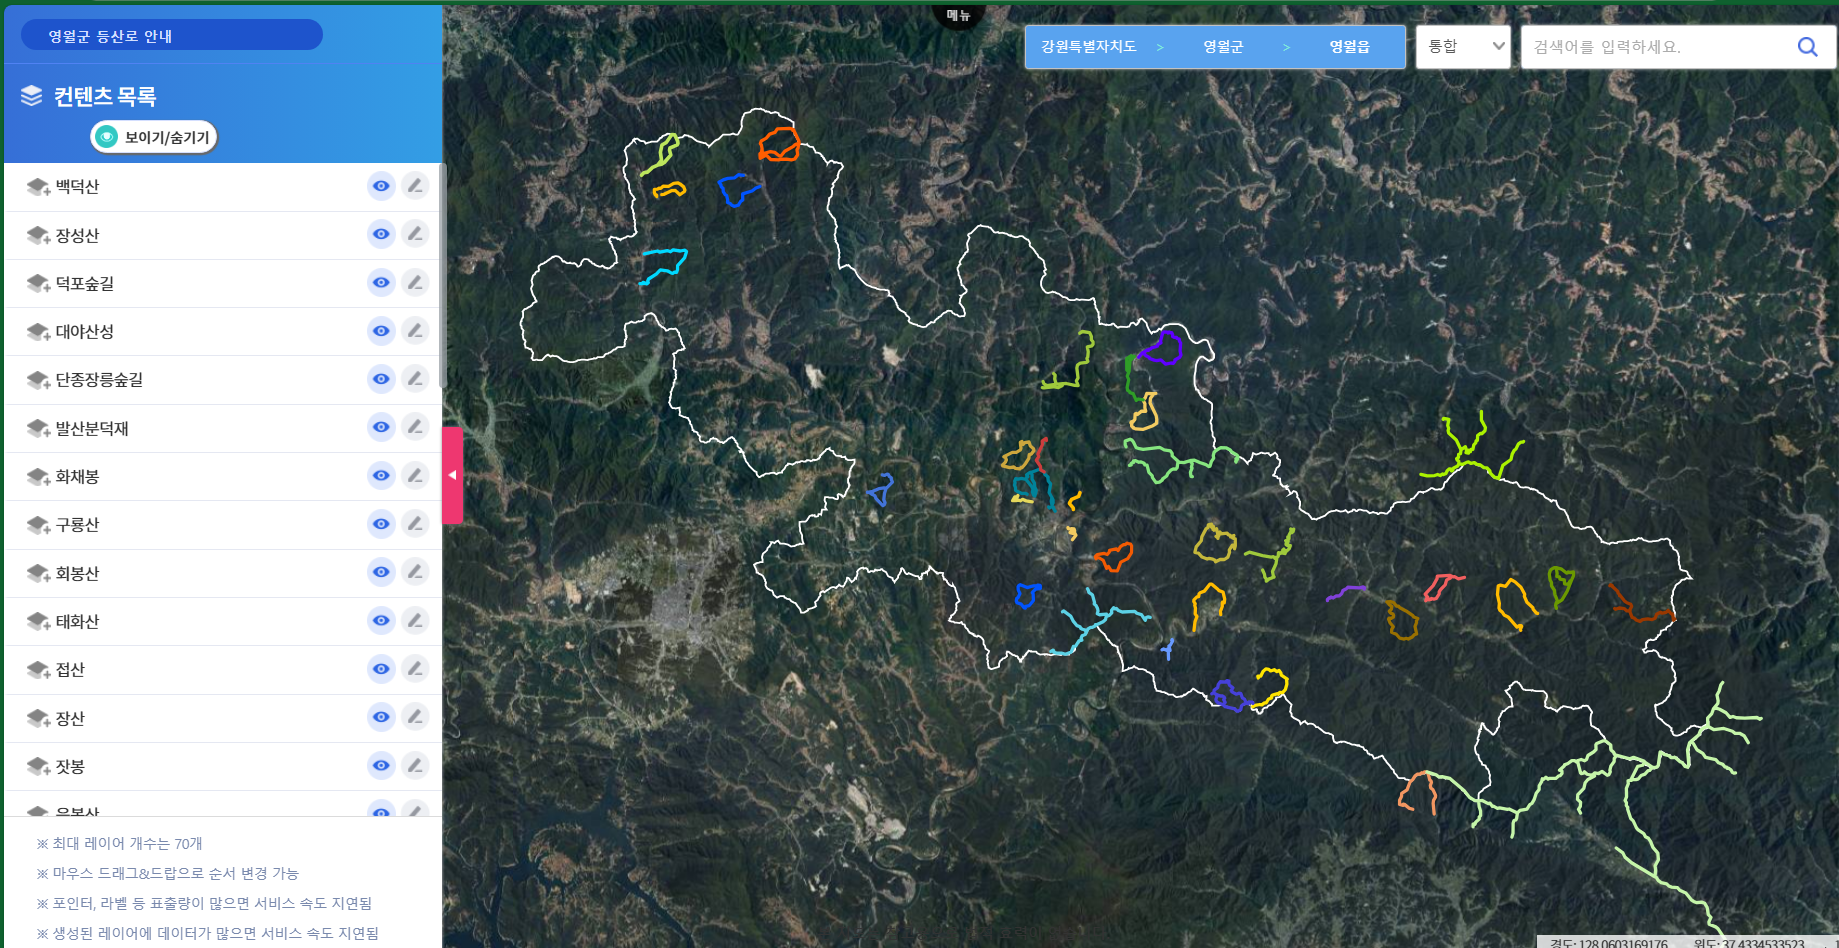Open the 통합 search type dropdown
Viewport: 1839px width, 948px height.
click(1463, 47)
